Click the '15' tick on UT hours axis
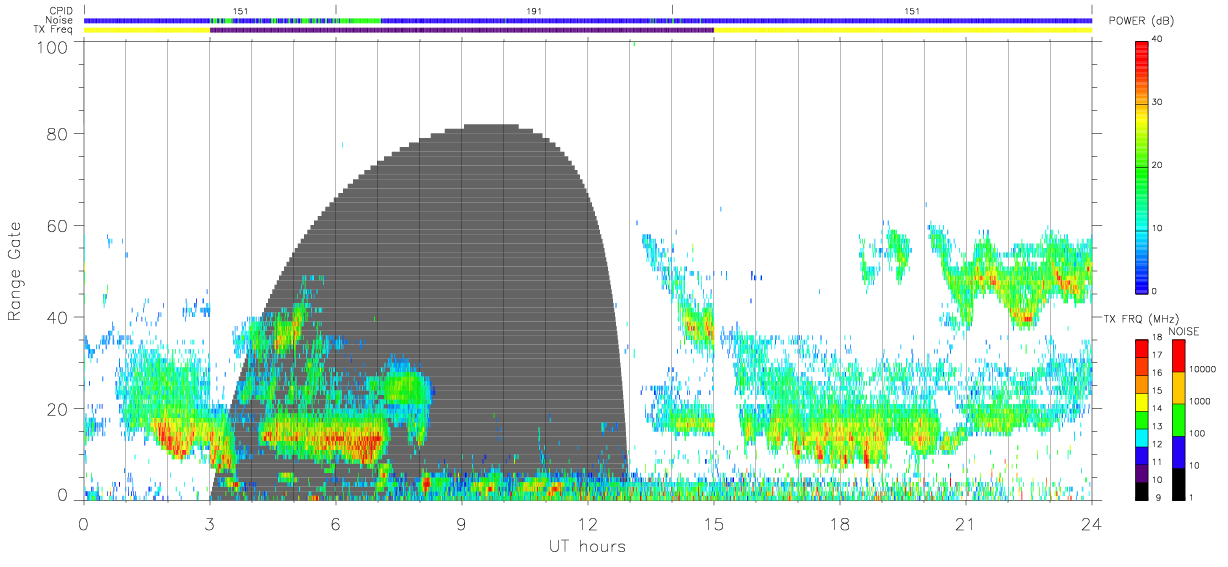Viewport: 1228px width, 567px height. 714,523
